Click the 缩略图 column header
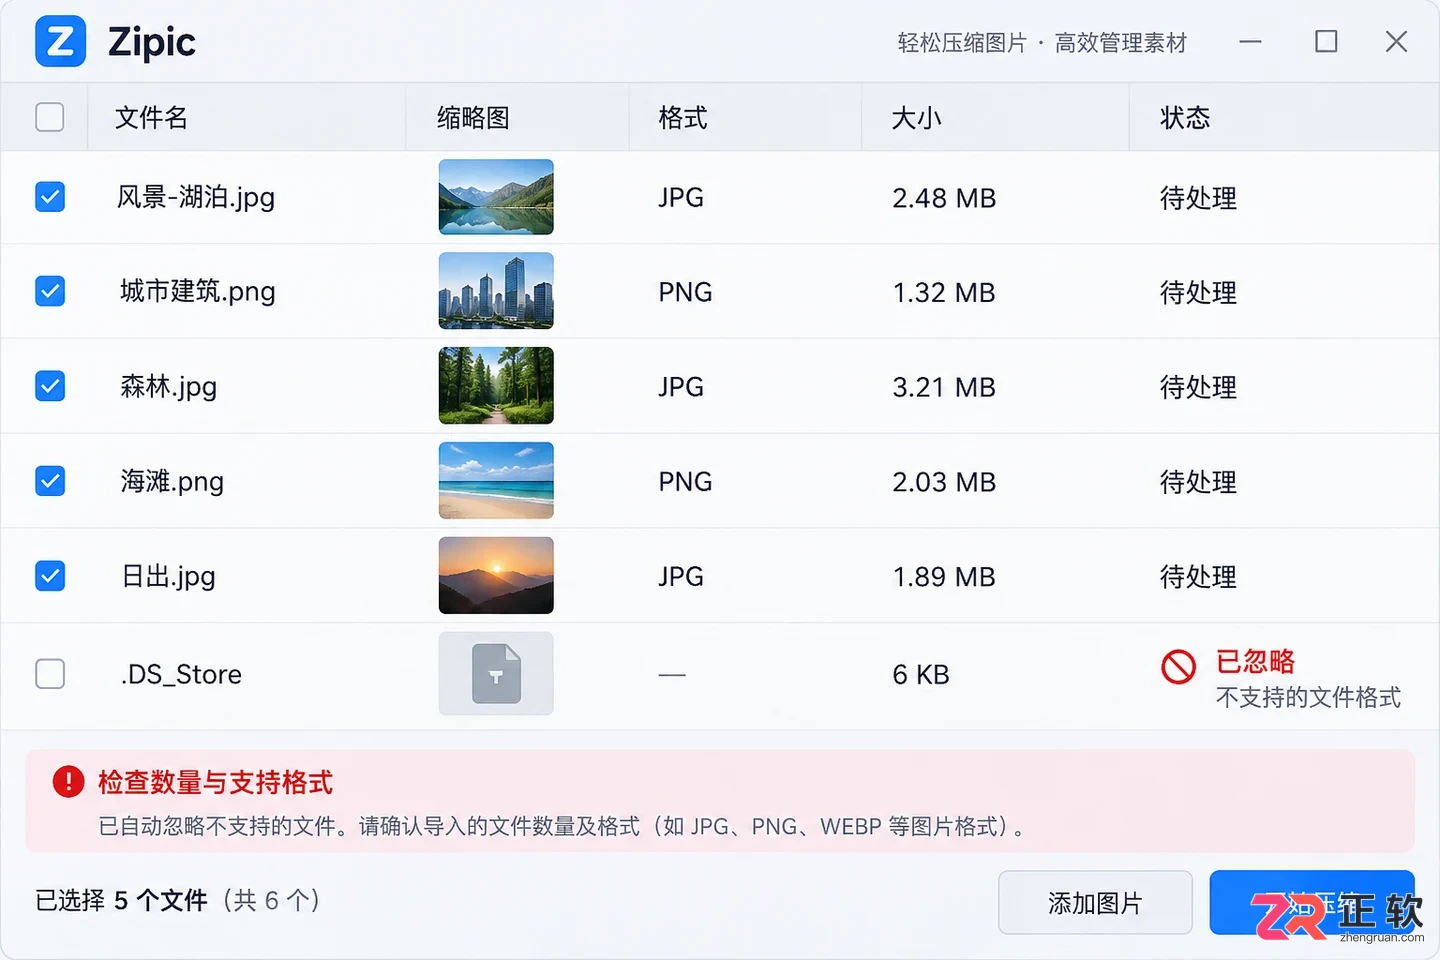This screenshot has width=1440, height=960. tap(474, 118)
